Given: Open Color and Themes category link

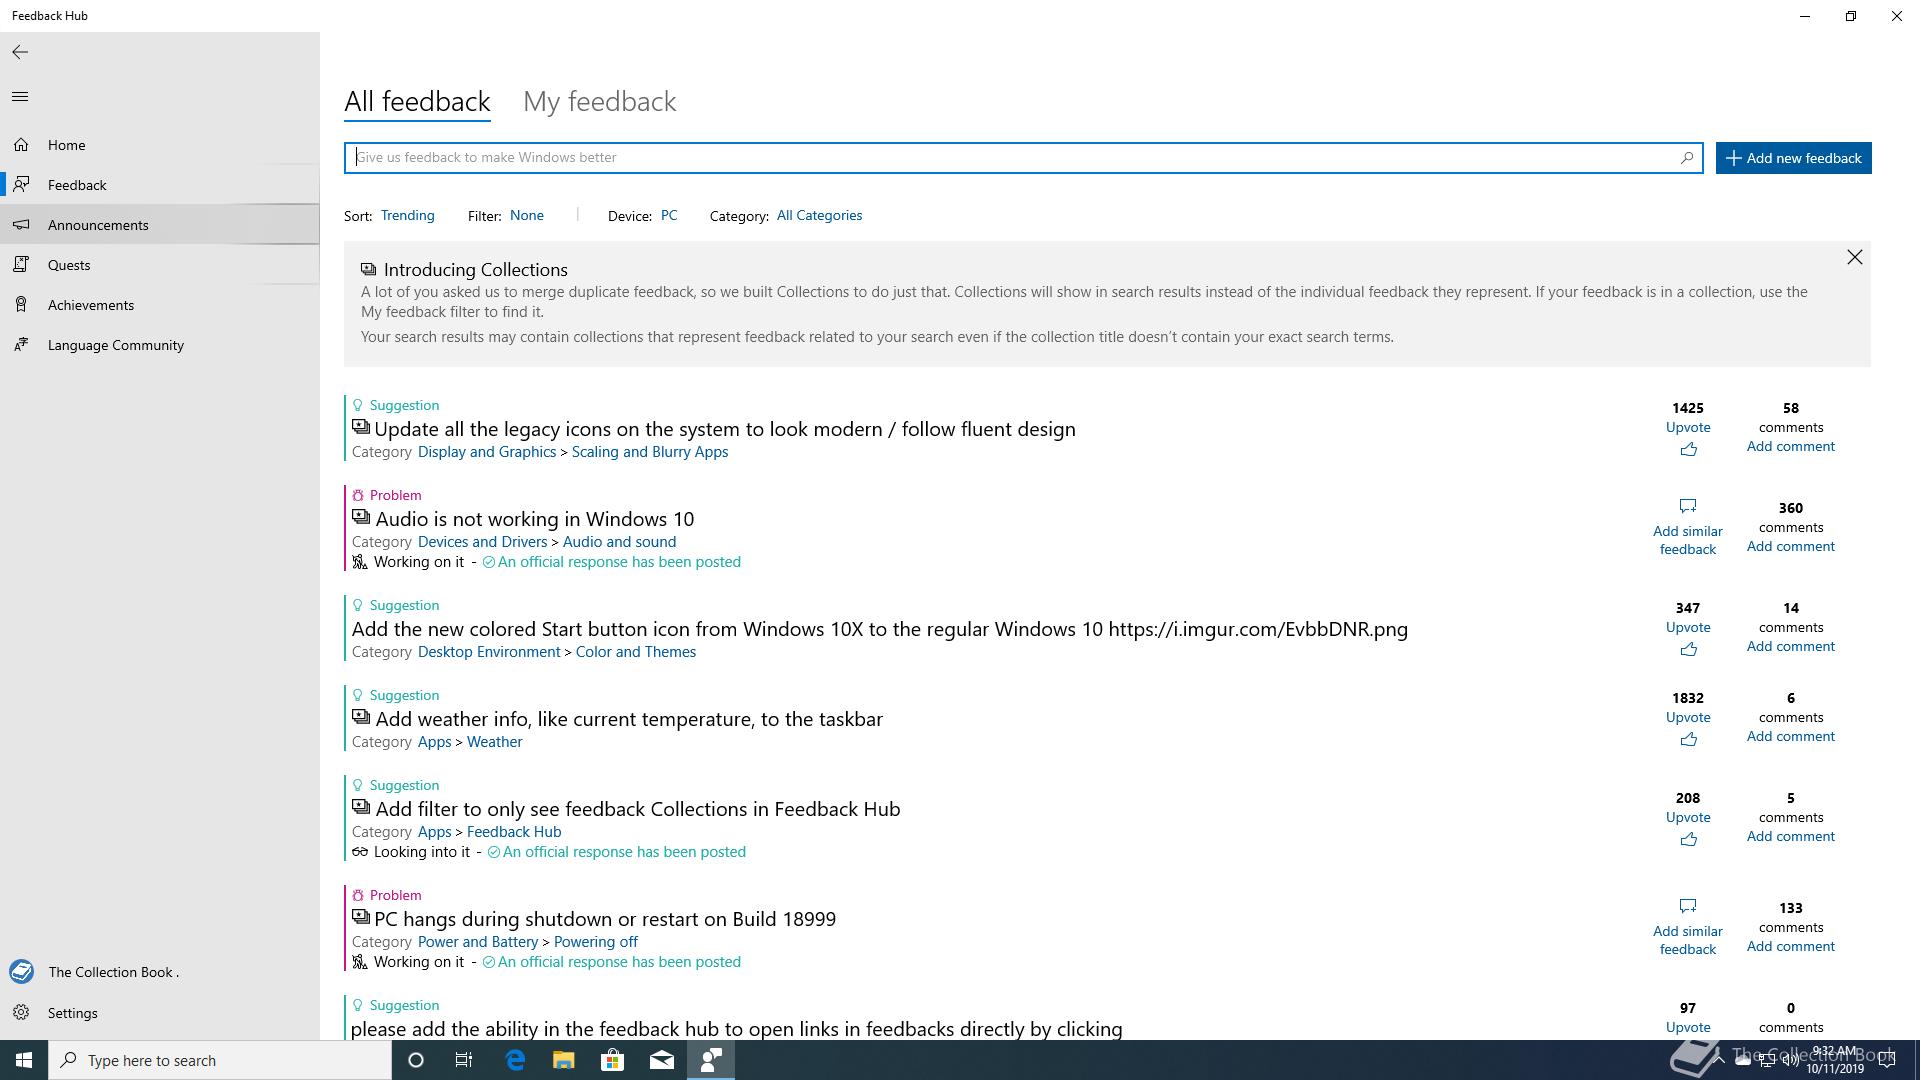Looking at the screenshot, I should pos(636,652).
